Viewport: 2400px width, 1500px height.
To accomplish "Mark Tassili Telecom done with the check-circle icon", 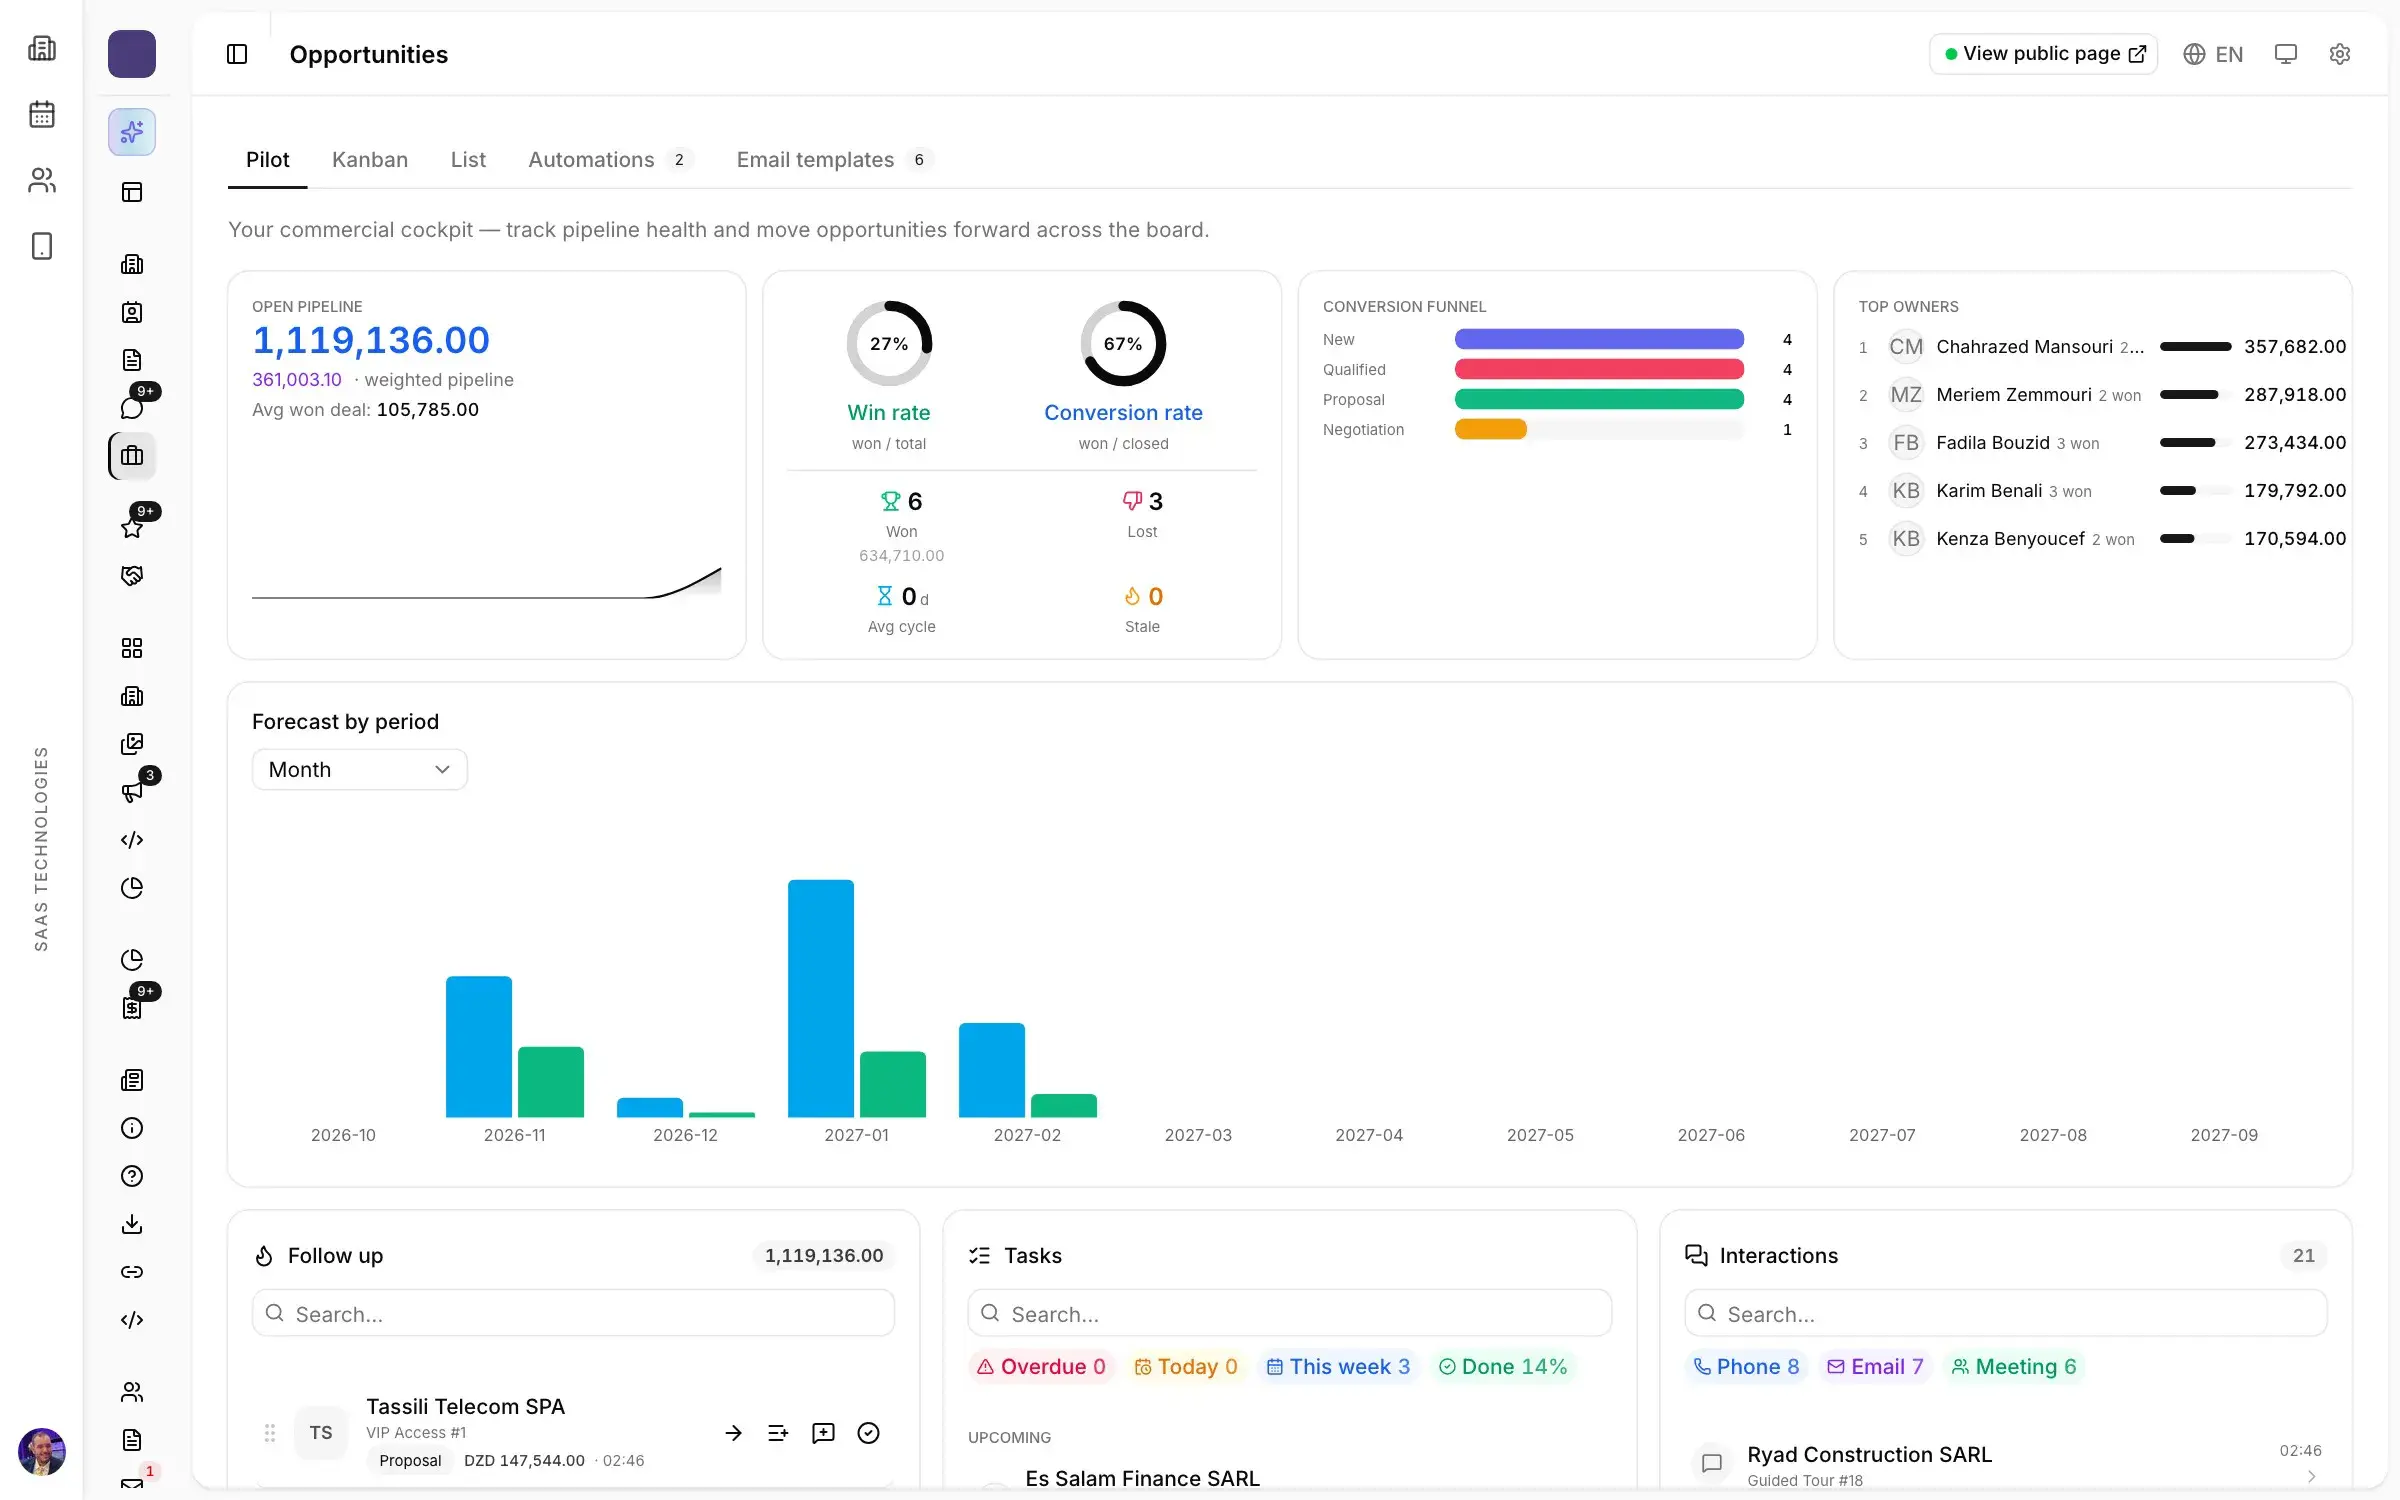I will [869, 1433].
